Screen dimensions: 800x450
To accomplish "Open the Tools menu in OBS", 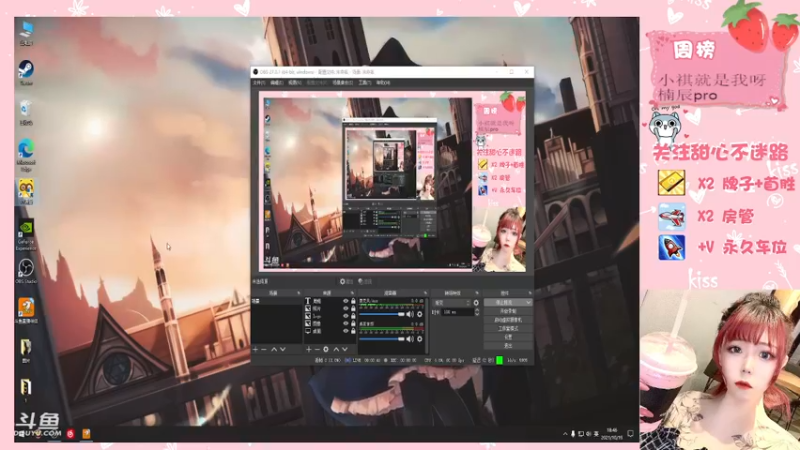I will (x=365, y=83).
